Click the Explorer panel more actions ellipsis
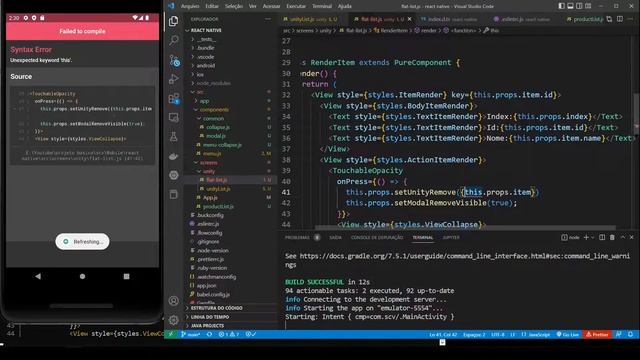 click(x=268, y=19)
